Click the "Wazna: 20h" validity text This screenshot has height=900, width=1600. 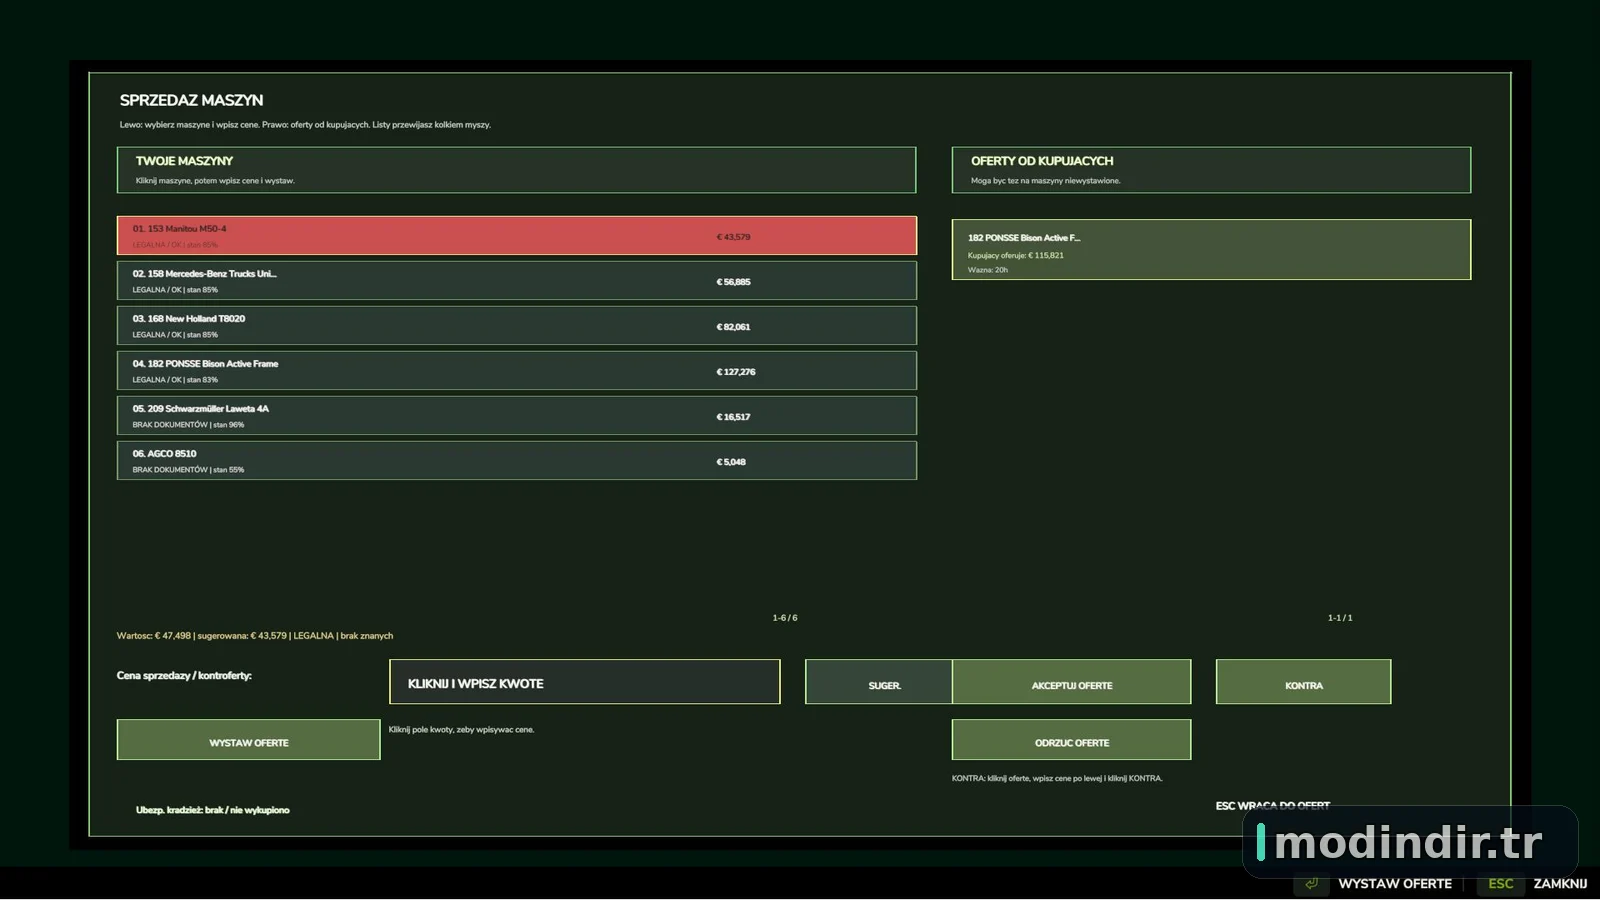pos(988,270)
